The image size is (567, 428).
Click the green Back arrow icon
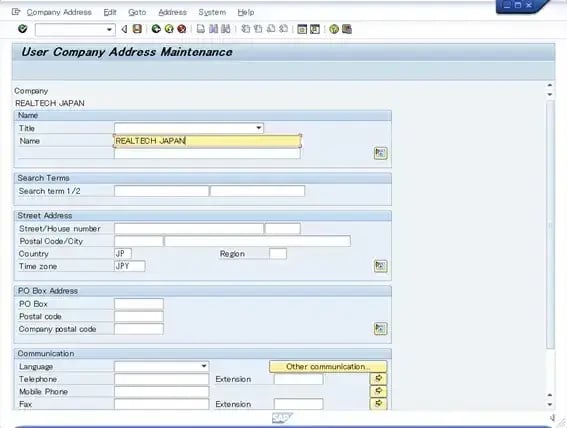tap(156, 29)
